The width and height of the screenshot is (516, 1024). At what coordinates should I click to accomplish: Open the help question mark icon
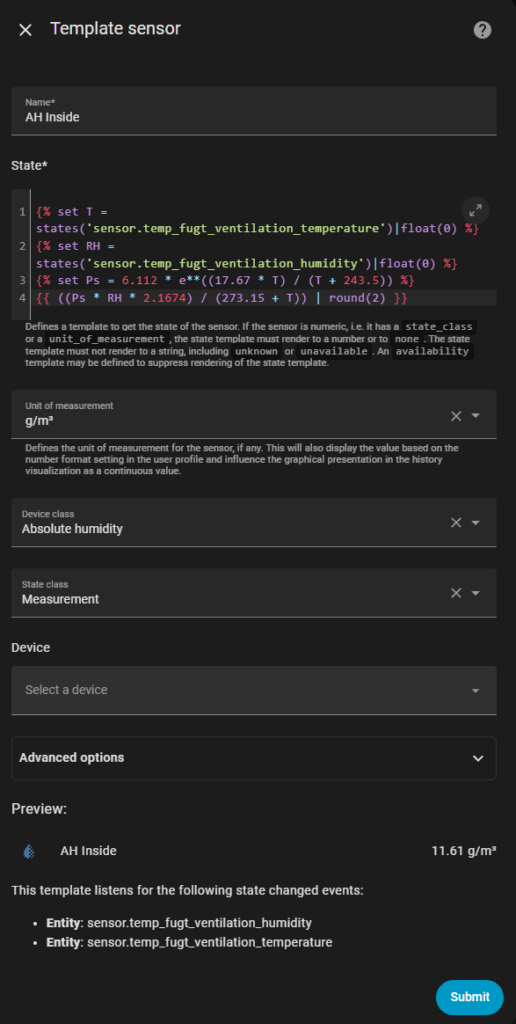(482, 30)
